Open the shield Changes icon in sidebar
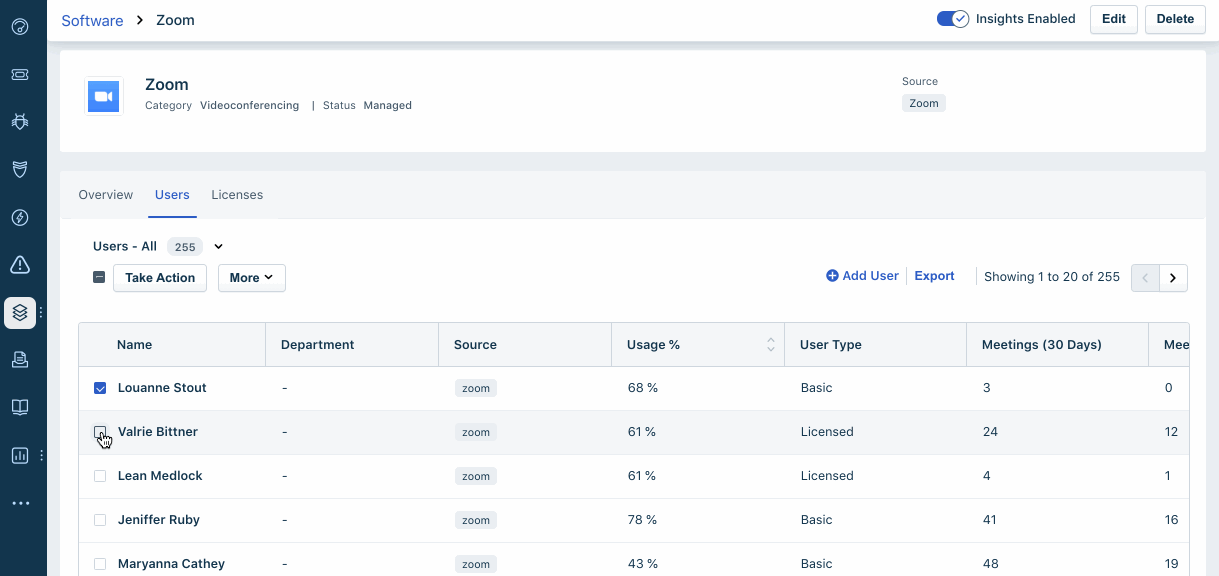 point(20,169)
